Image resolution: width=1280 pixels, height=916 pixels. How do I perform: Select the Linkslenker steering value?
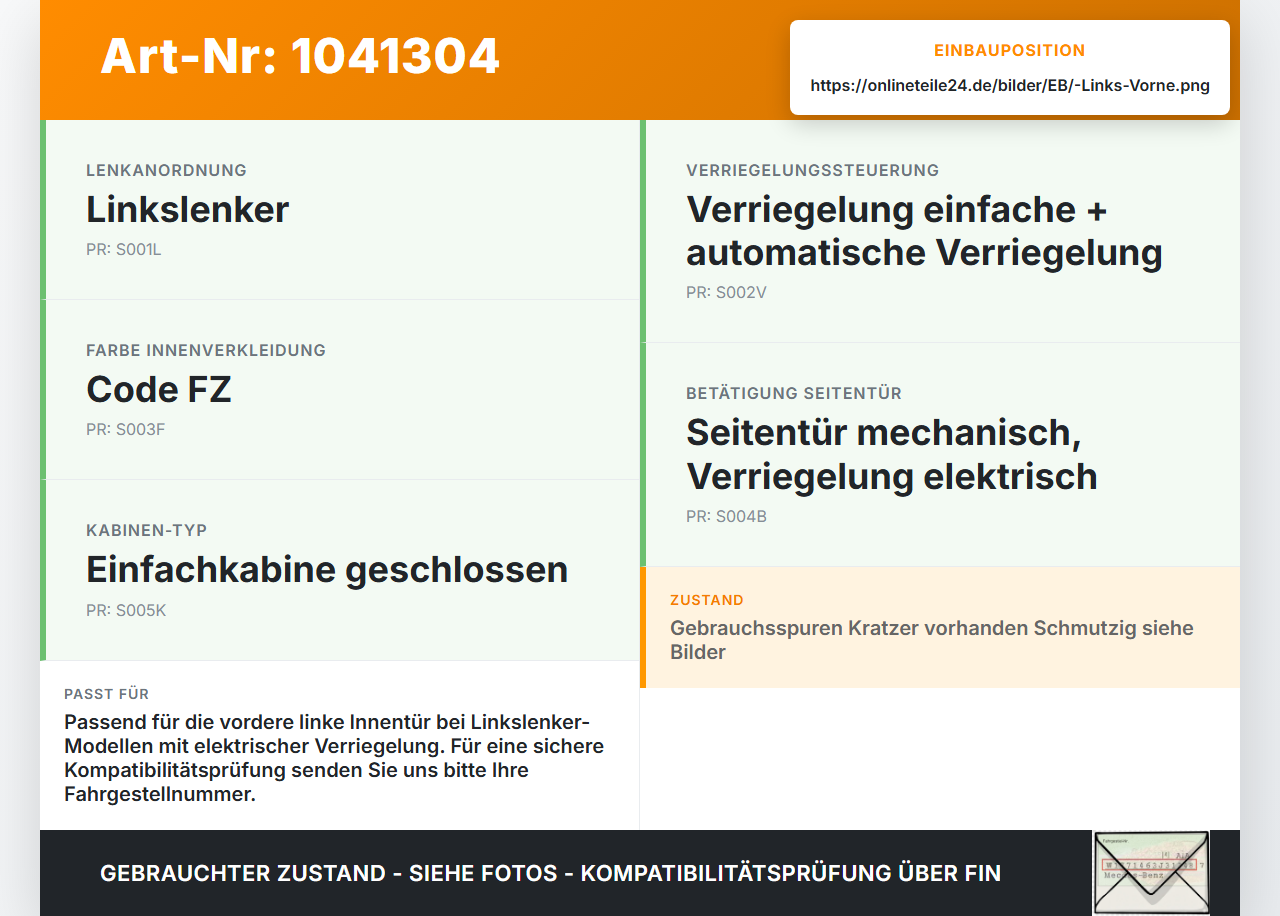point(187,210)
